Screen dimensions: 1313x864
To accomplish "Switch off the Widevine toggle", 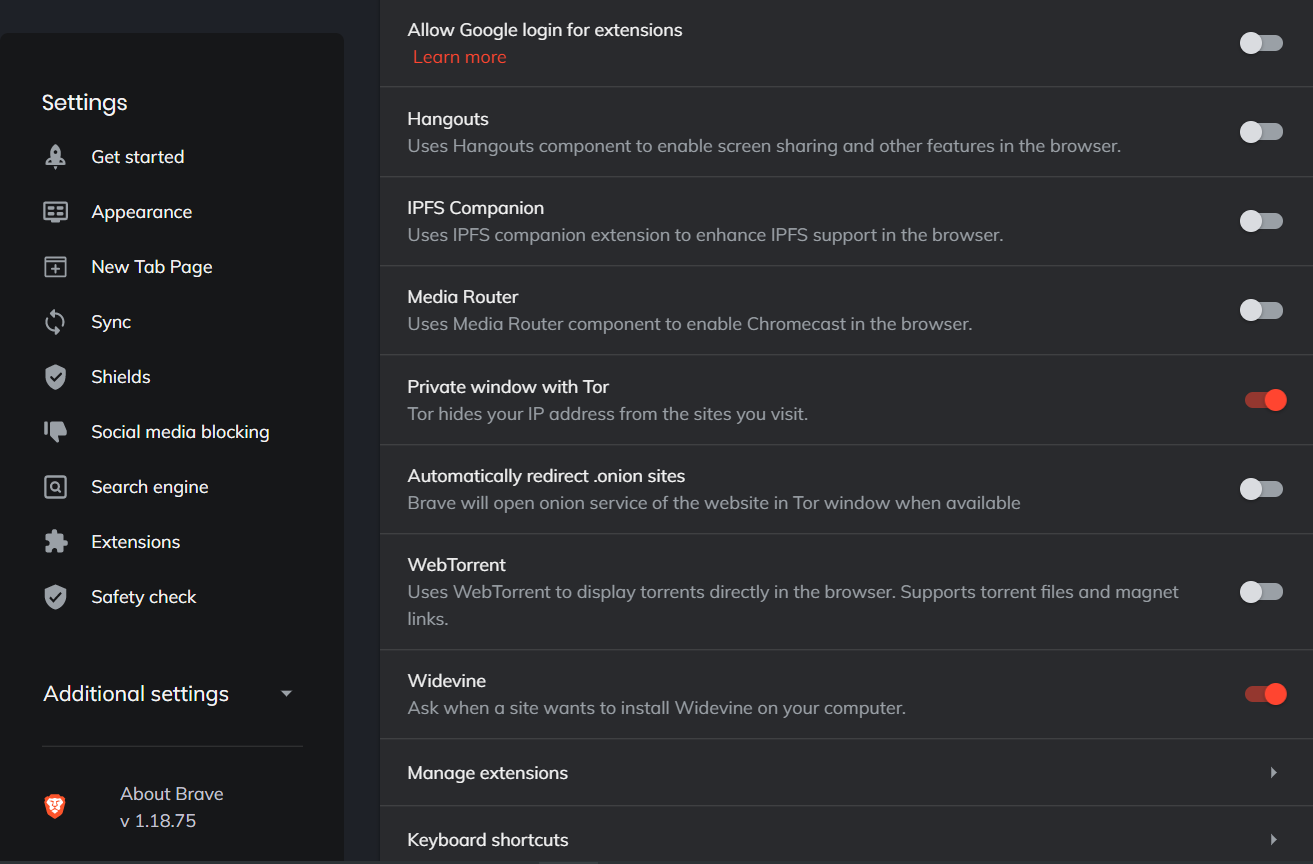I will pyautogui.click(x=1264, y=694).
